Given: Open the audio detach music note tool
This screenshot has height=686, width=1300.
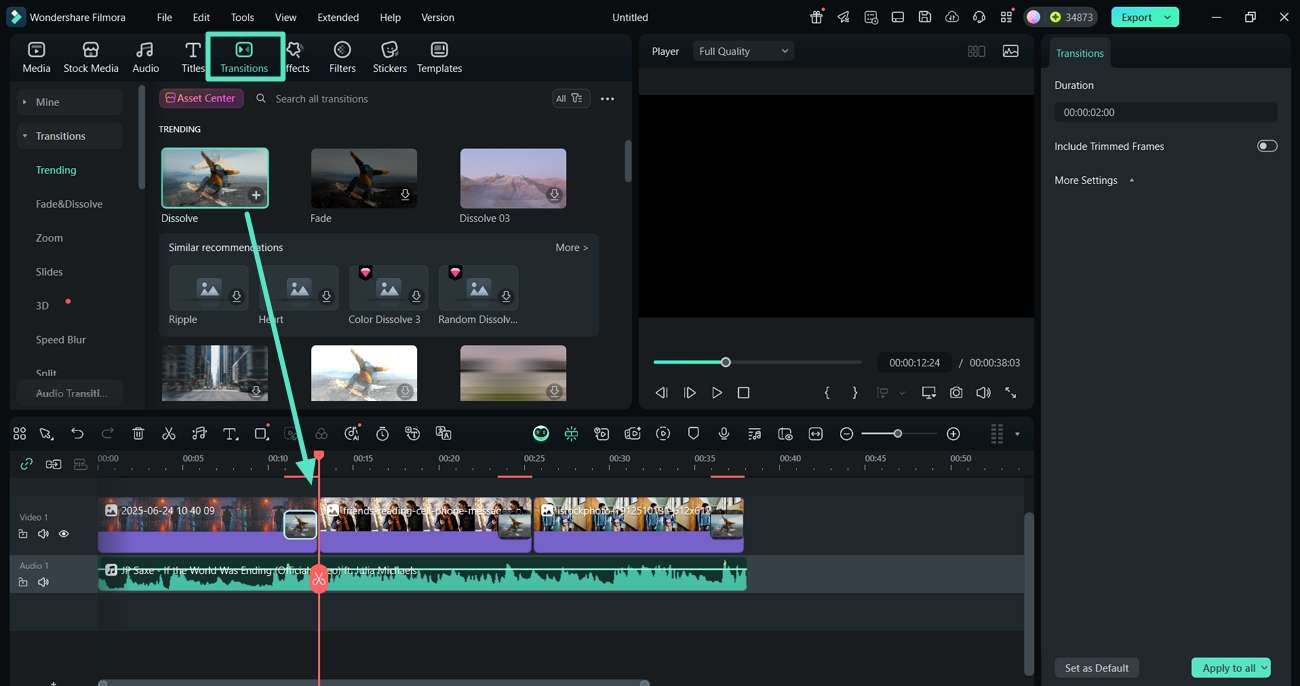Looking at the screenshot, I should click(199, 433).
